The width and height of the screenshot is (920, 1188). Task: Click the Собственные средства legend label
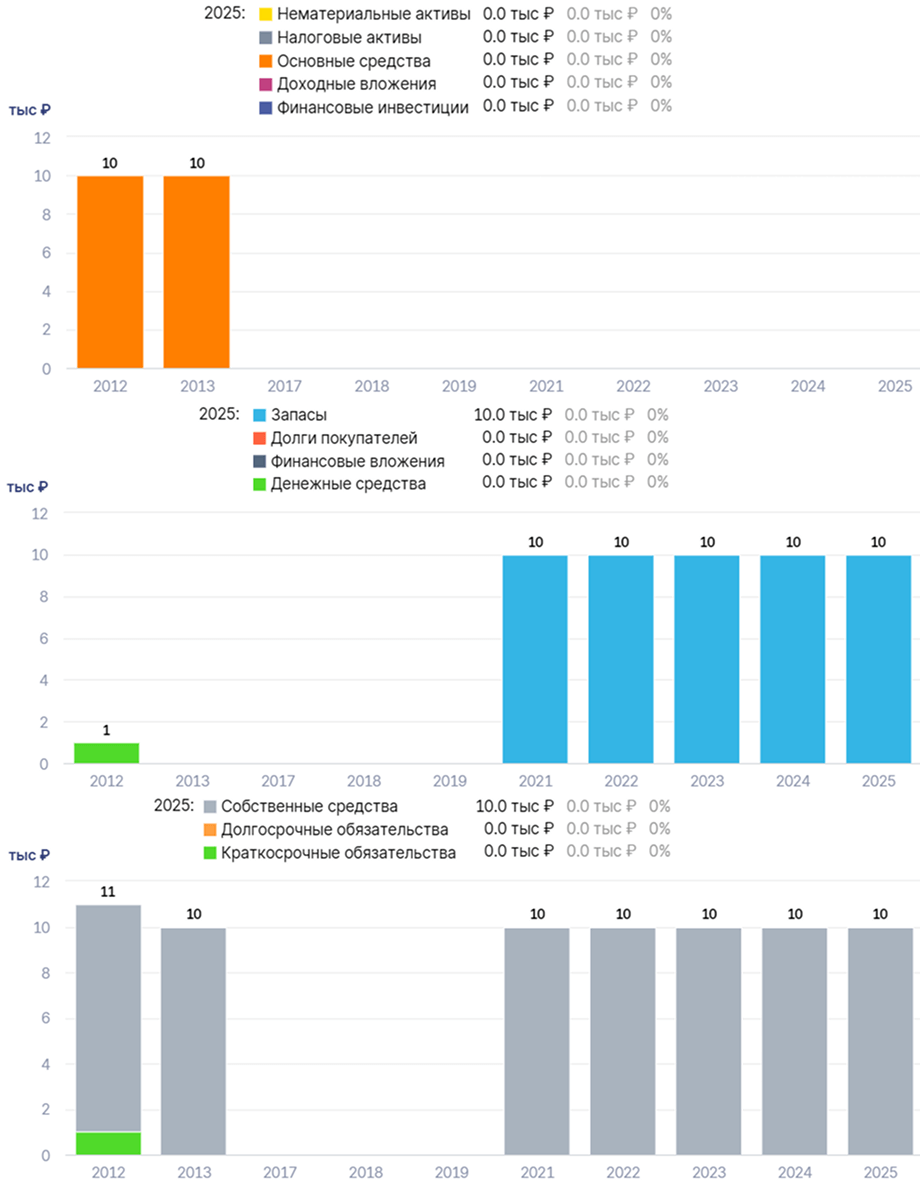(309, 806)
